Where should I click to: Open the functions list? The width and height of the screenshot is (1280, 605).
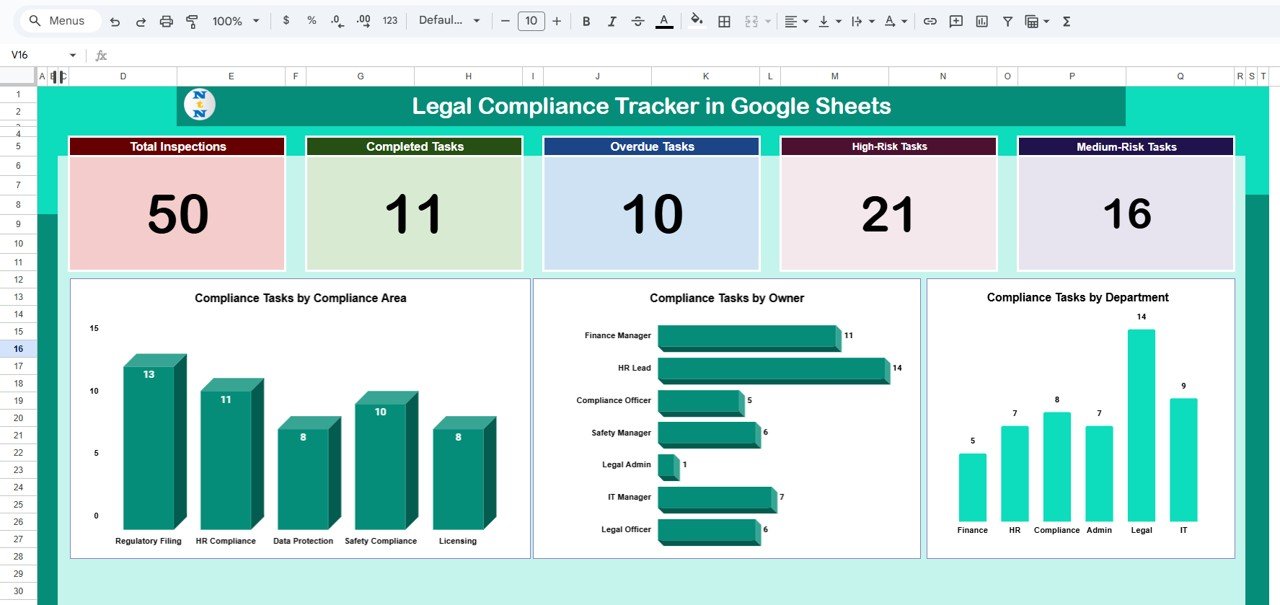(1066, 20)
